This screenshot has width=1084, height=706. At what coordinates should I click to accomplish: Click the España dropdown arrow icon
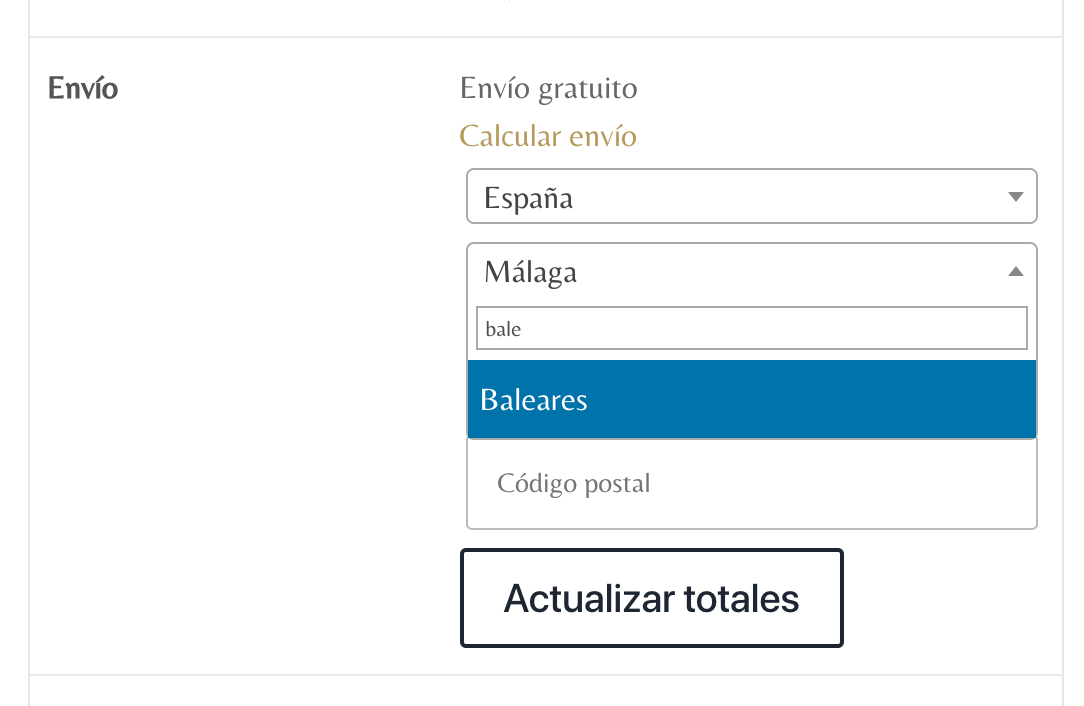(1015, 197)
